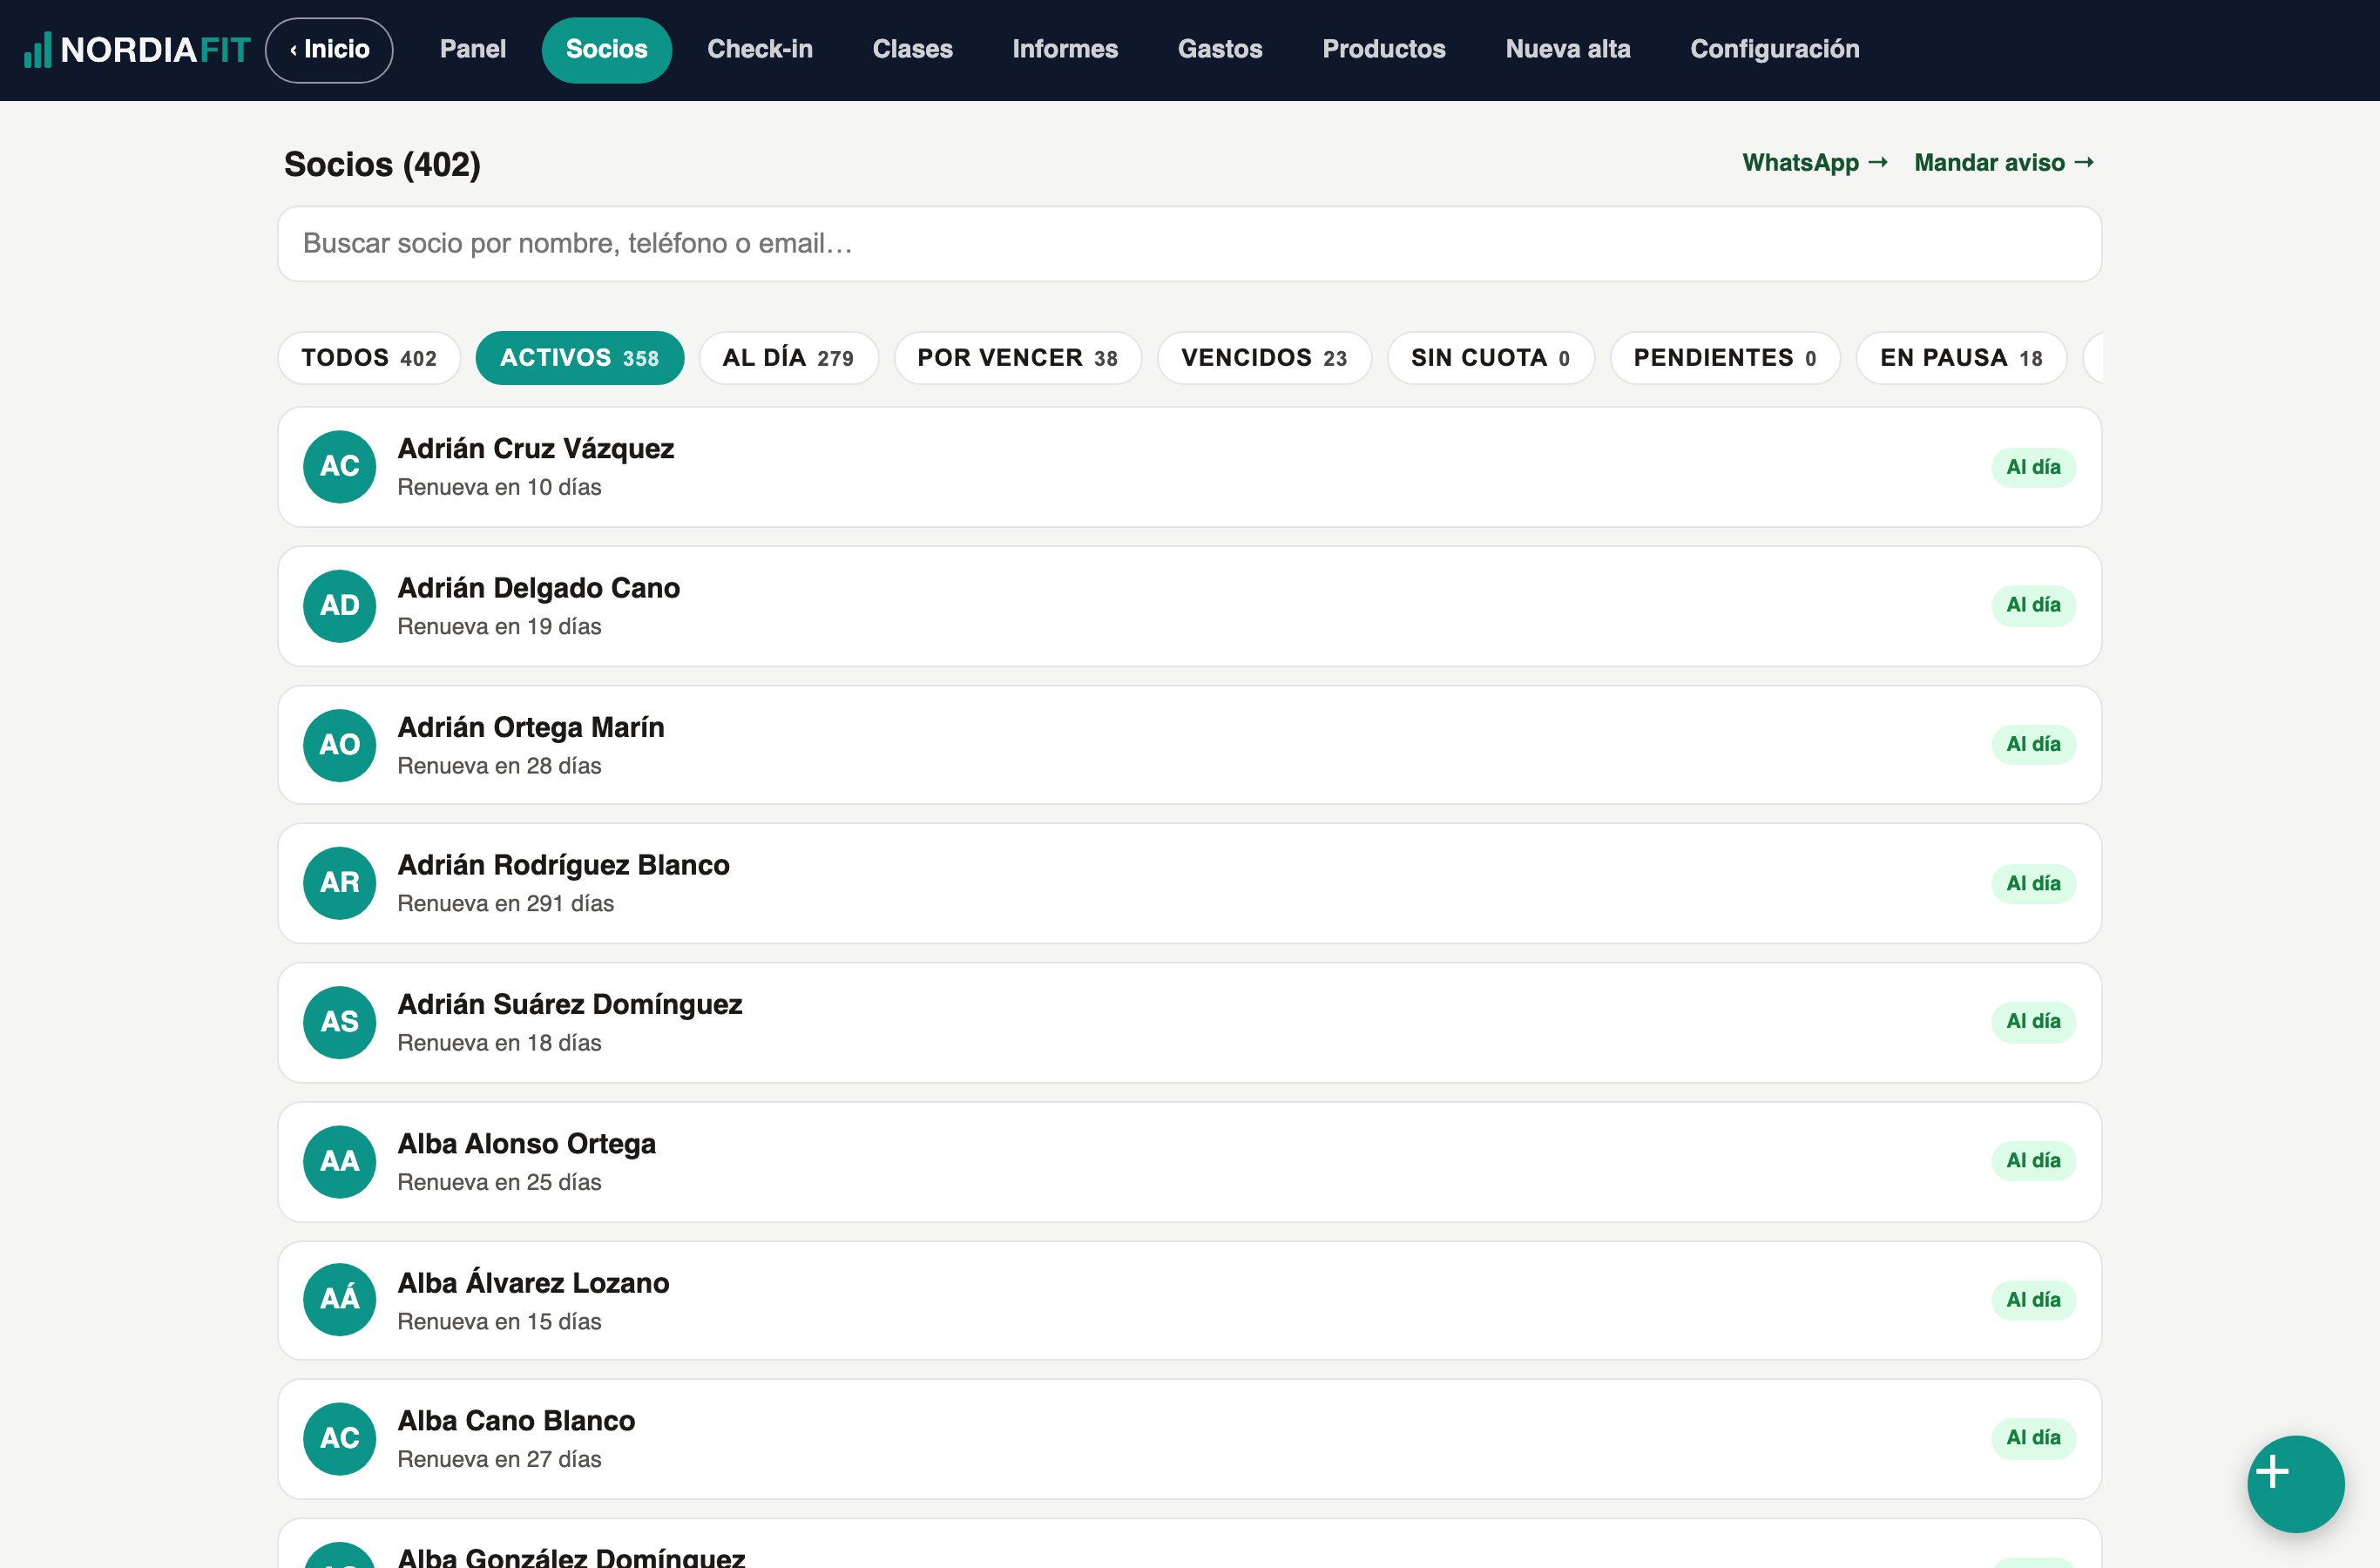Select the name Alba Cano Blanco
Viewport: 2380px width, 1568px height.
517,1421
